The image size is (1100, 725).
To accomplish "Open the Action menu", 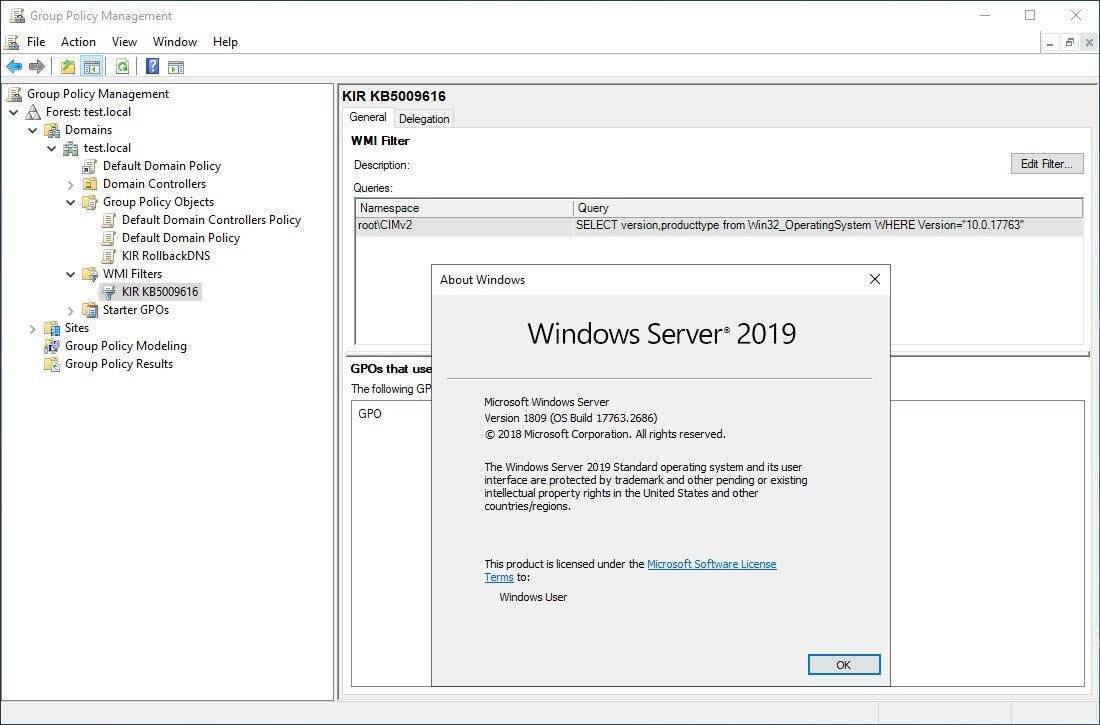I will [78, 42].
